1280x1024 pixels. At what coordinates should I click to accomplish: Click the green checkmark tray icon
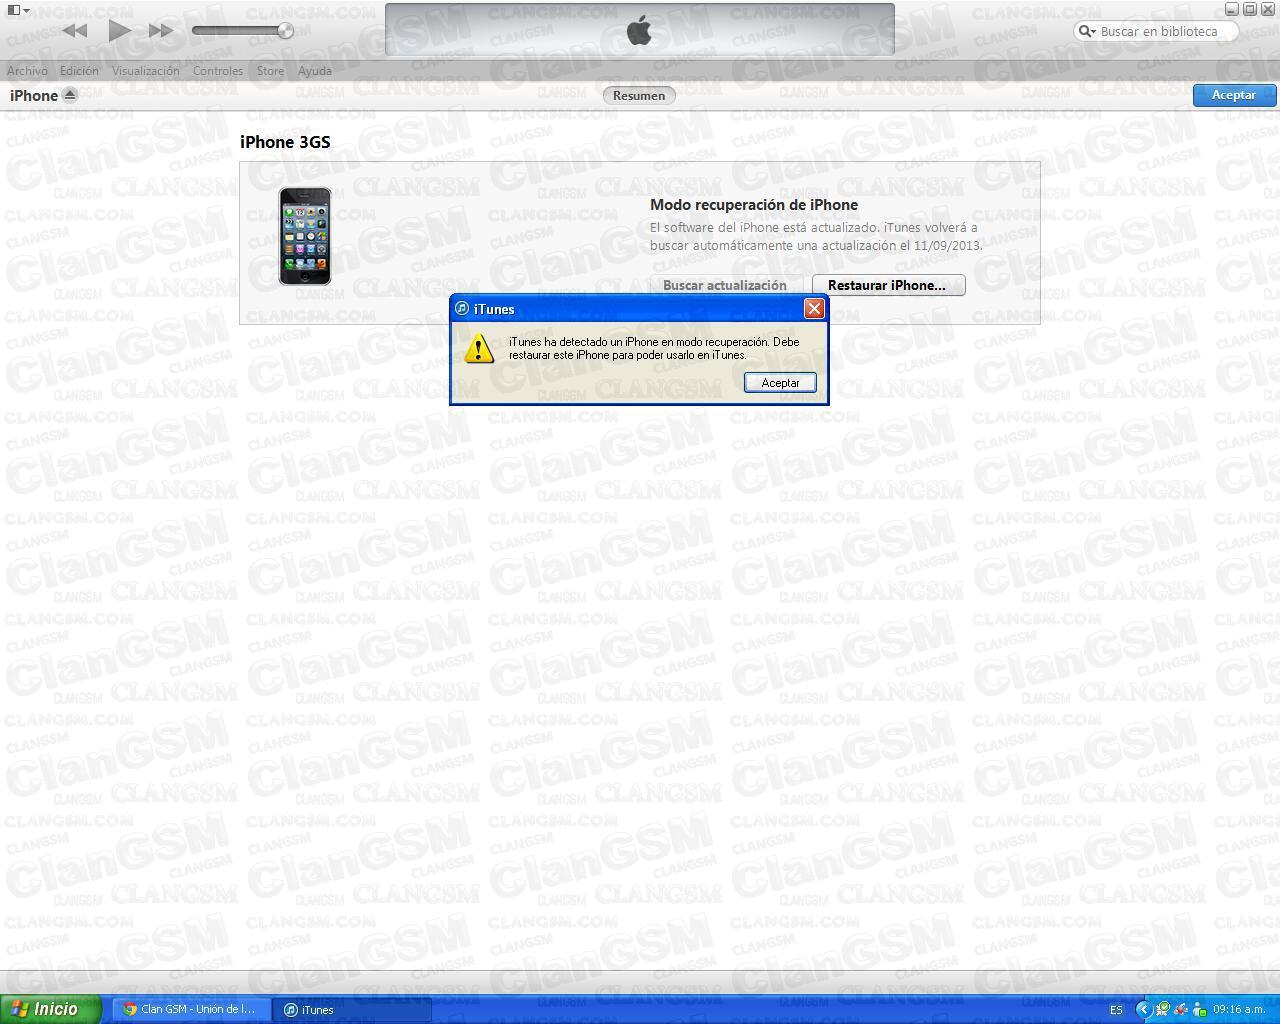pos(1163,1010)
